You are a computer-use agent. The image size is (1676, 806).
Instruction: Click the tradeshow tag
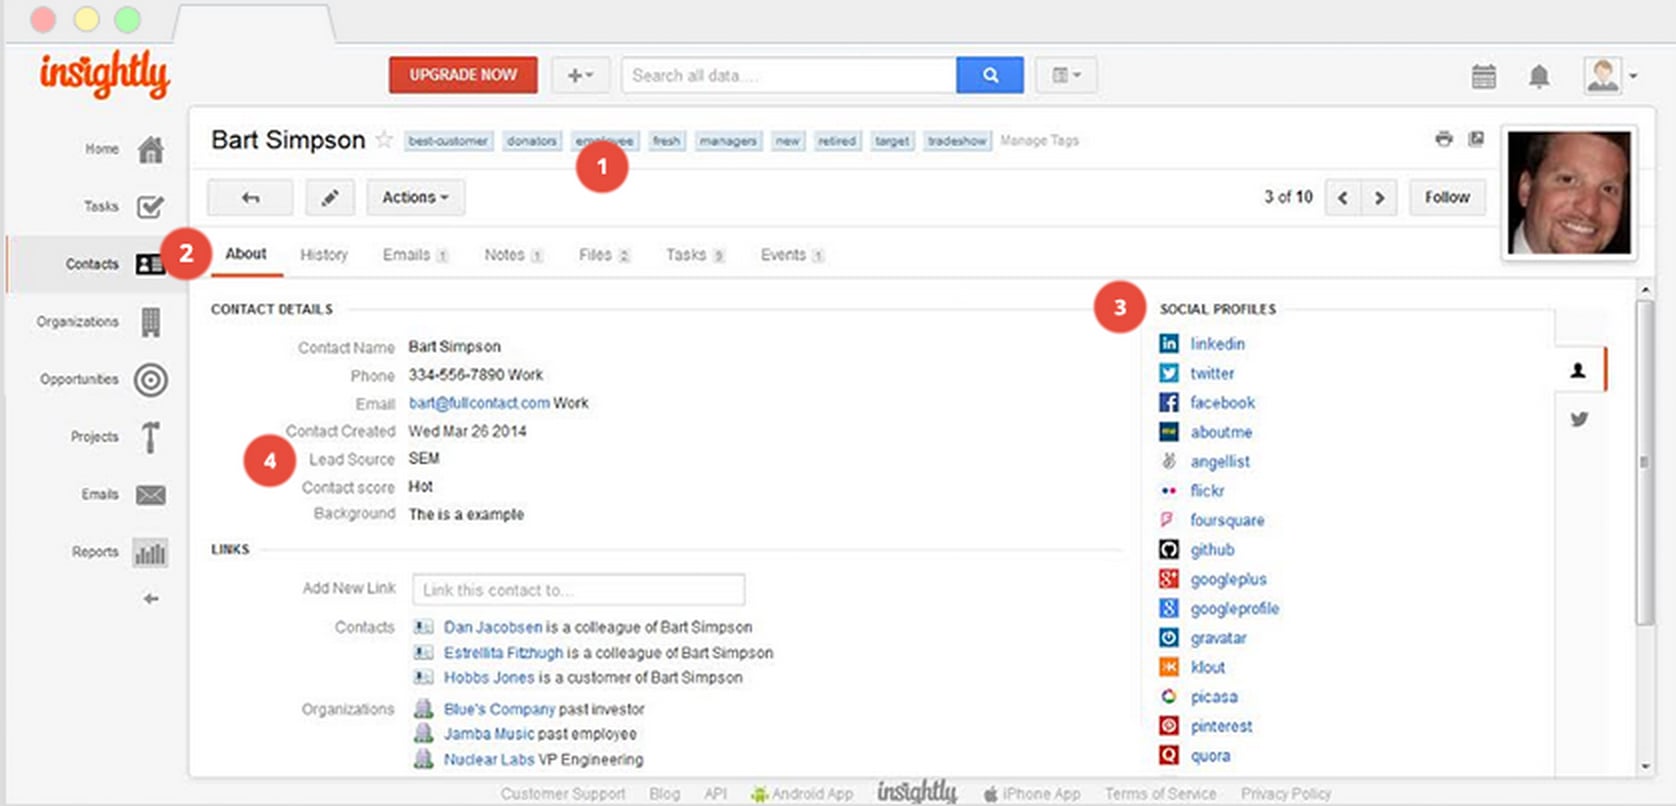[957, 141]
